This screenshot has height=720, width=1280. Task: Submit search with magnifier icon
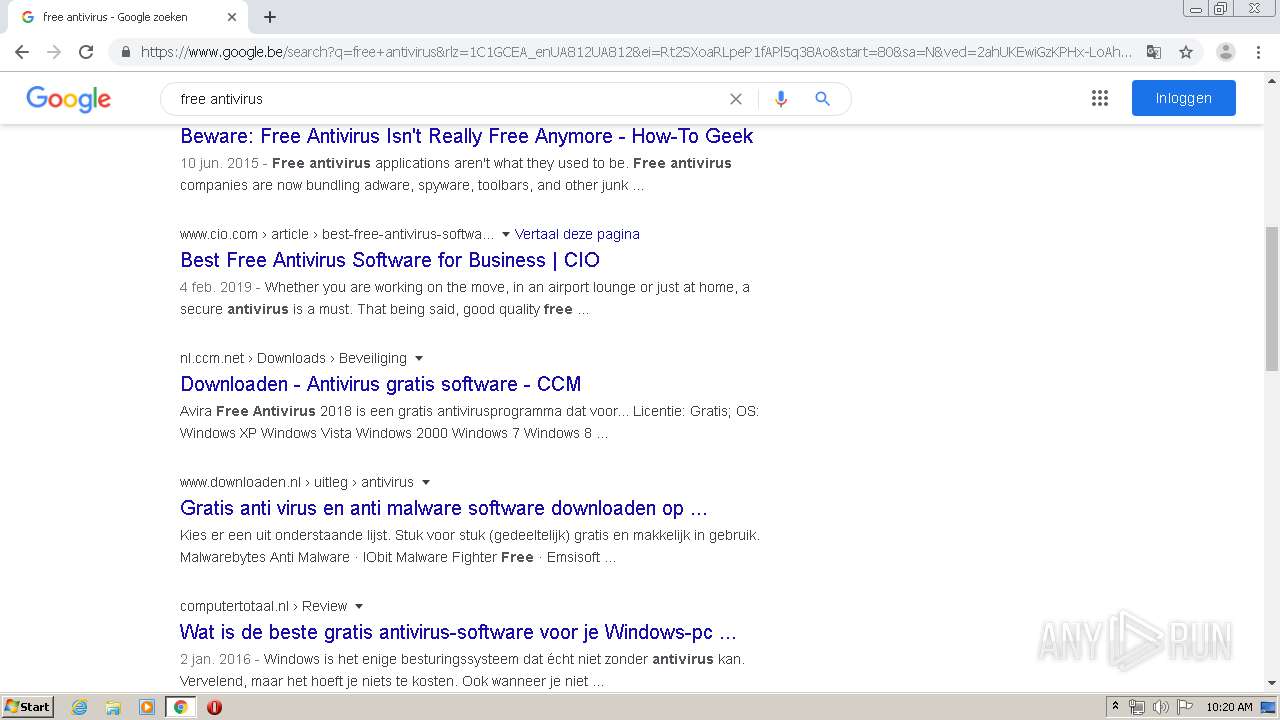tap(822, 99)
